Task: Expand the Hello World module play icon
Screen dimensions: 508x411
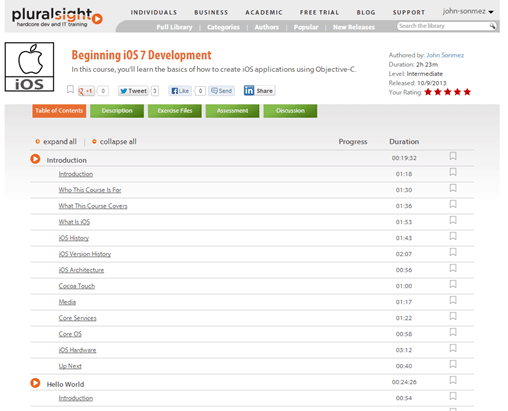Action: coord(35,383)
